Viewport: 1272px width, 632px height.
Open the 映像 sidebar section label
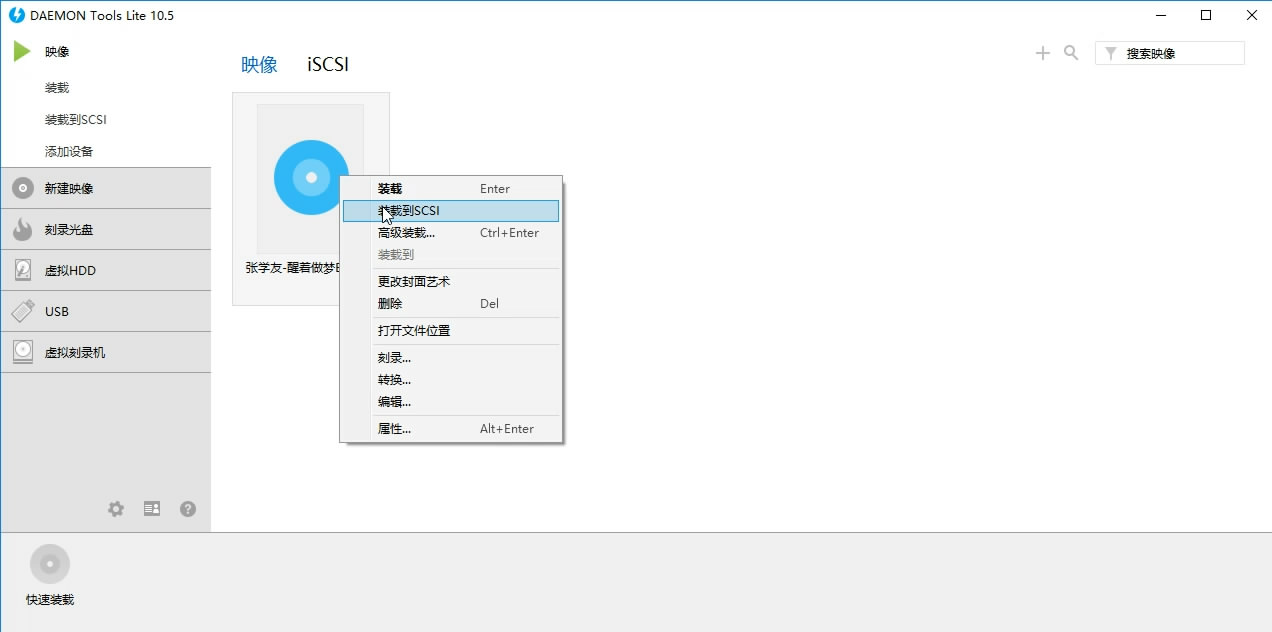point(57,52)
